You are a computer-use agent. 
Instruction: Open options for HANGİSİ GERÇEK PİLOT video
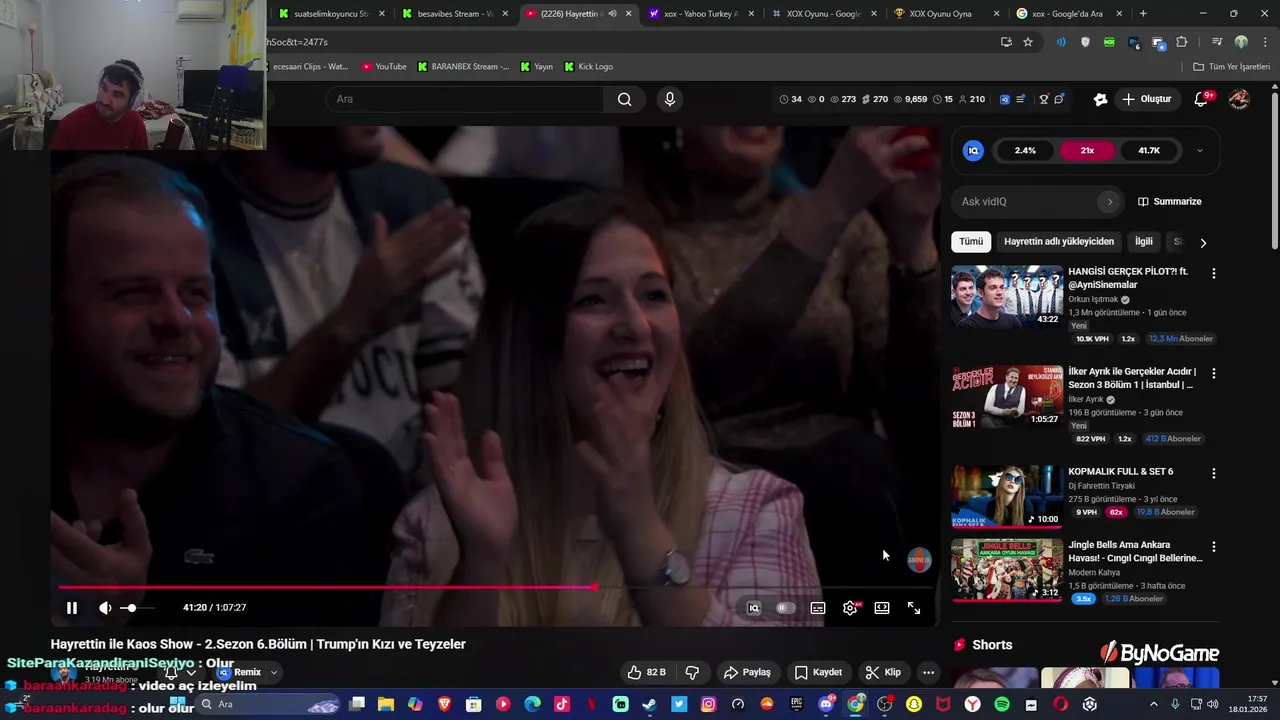click(1214, 273)
